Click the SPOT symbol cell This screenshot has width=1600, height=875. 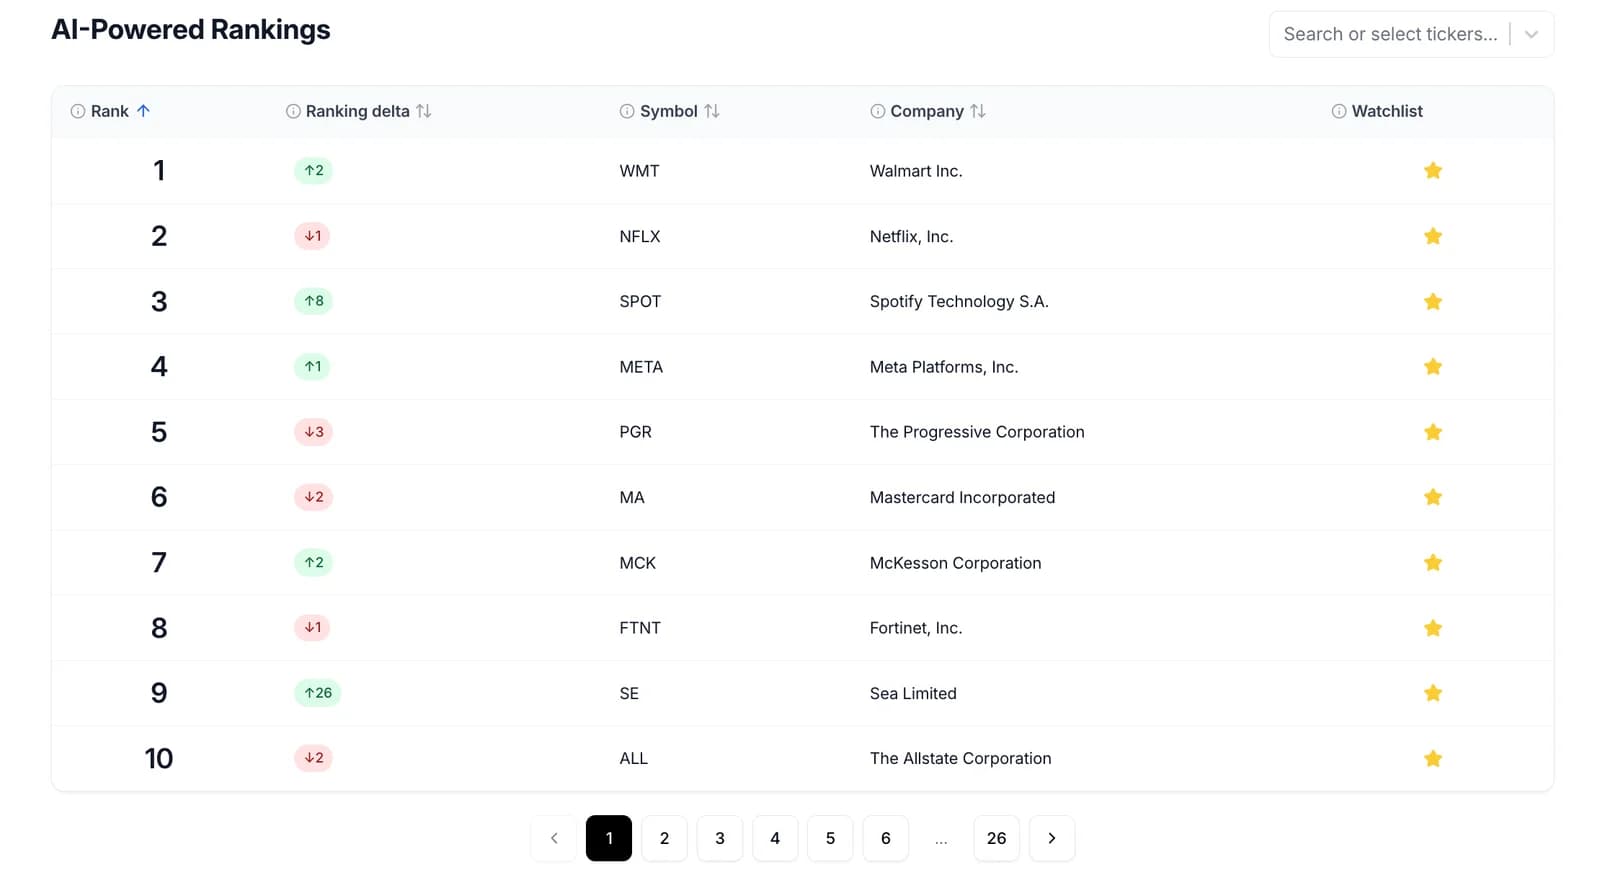point(640,301)
